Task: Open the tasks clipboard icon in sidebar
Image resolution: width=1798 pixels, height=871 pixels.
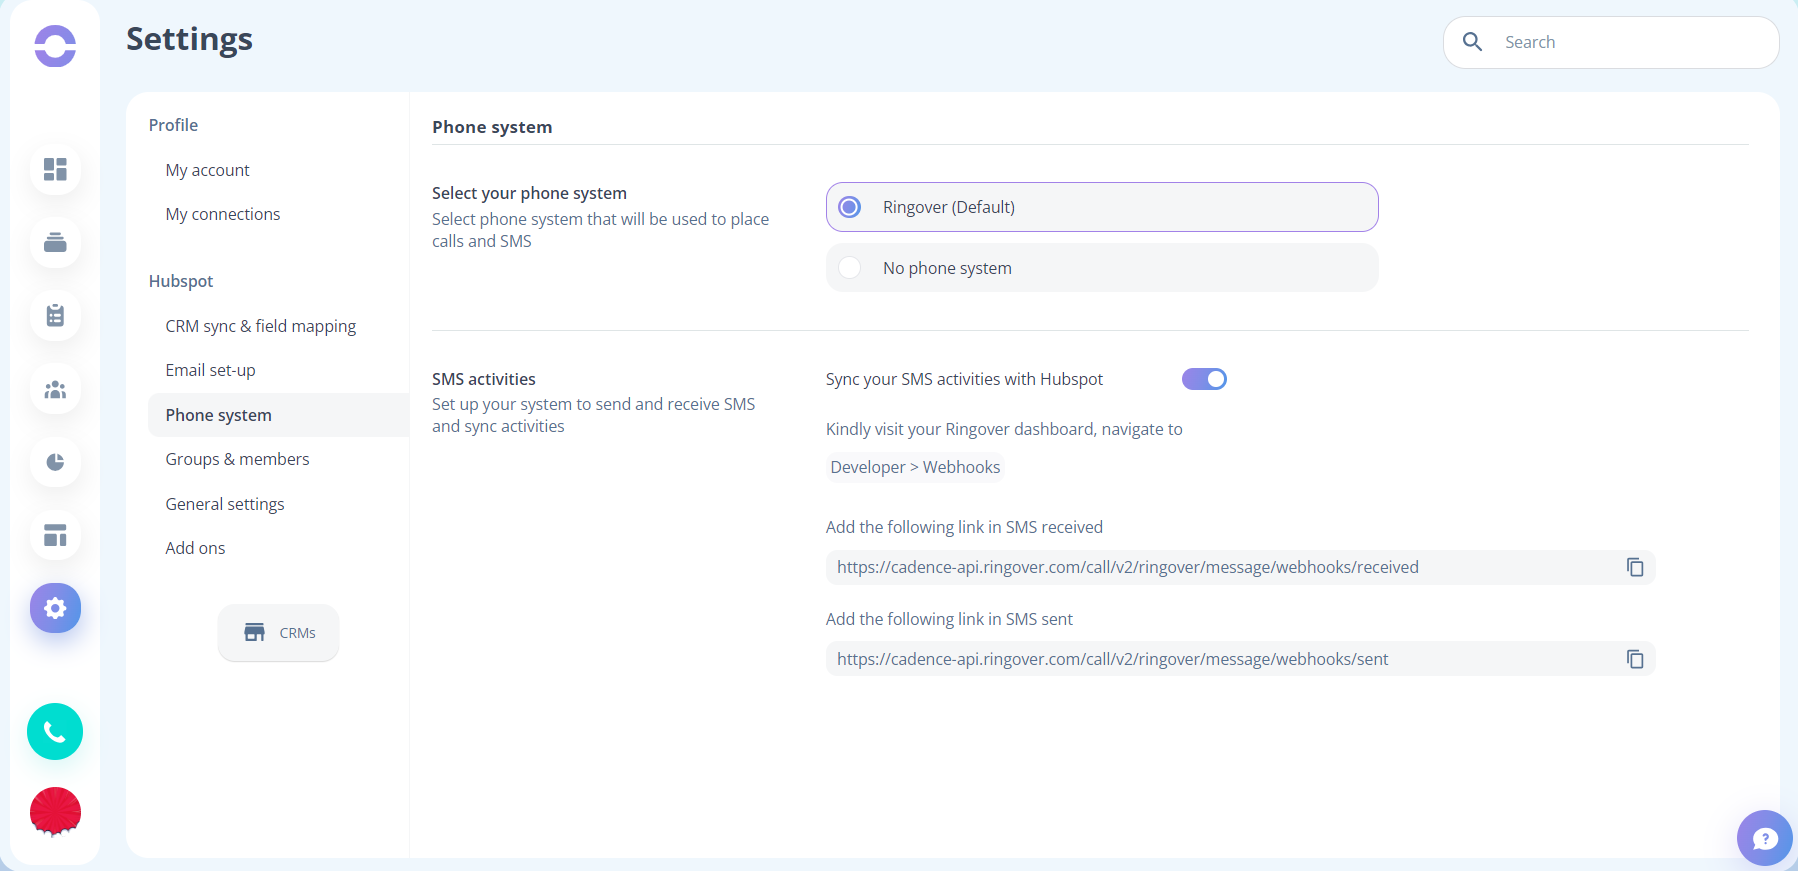Action: 55,315
